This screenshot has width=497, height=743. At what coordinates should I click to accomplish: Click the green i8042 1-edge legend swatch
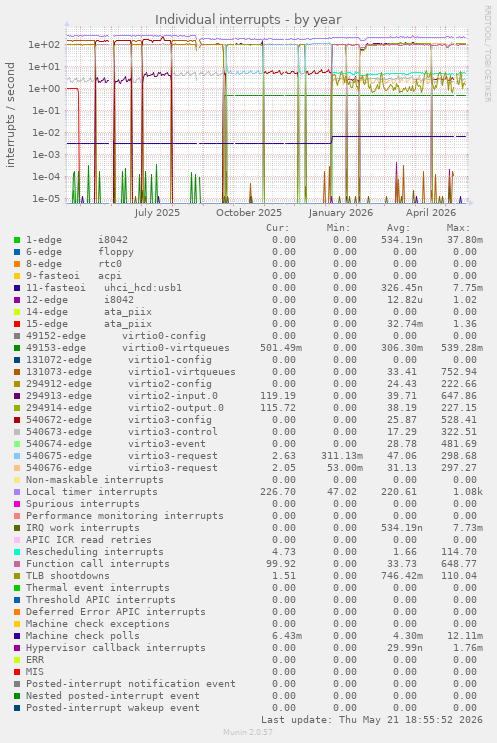pos(17,240)
